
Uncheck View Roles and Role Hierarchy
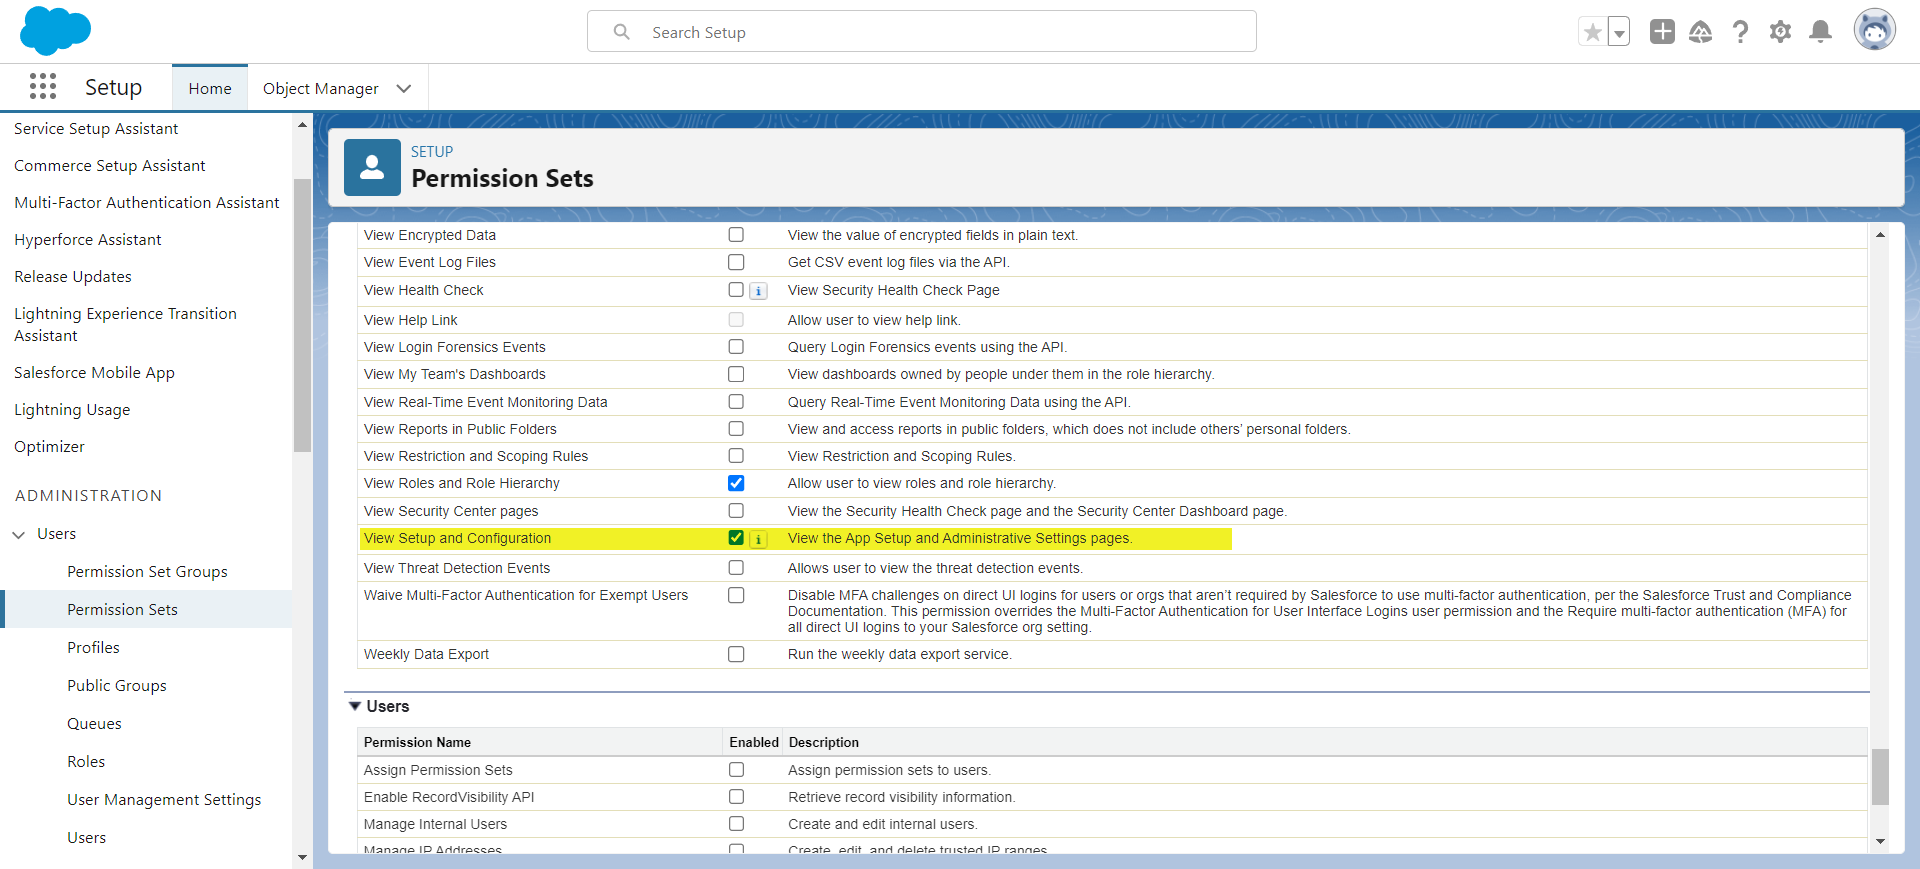click(x=736, y=483)
